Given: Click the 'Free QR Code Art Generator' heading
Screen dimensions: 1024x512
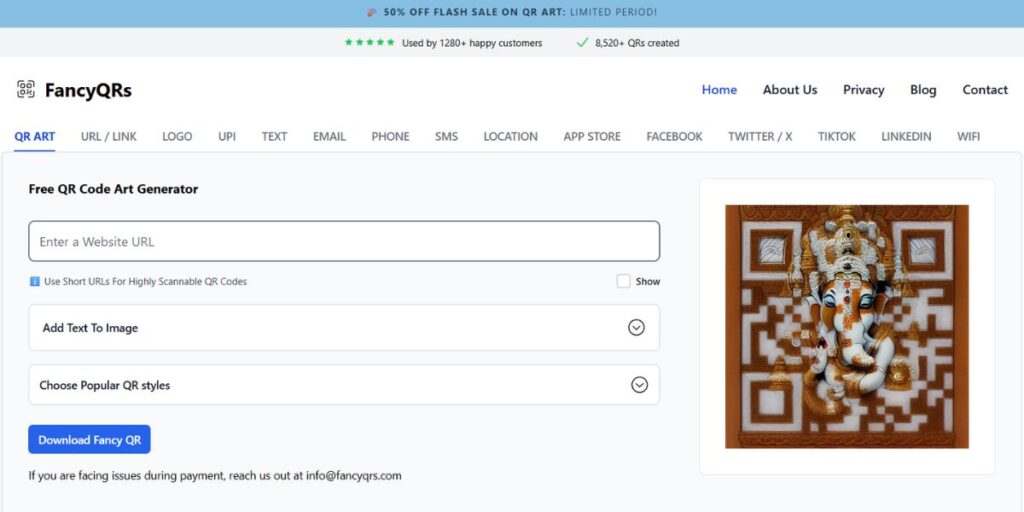Looking at the screenshot, I should (x=113, y=189).
